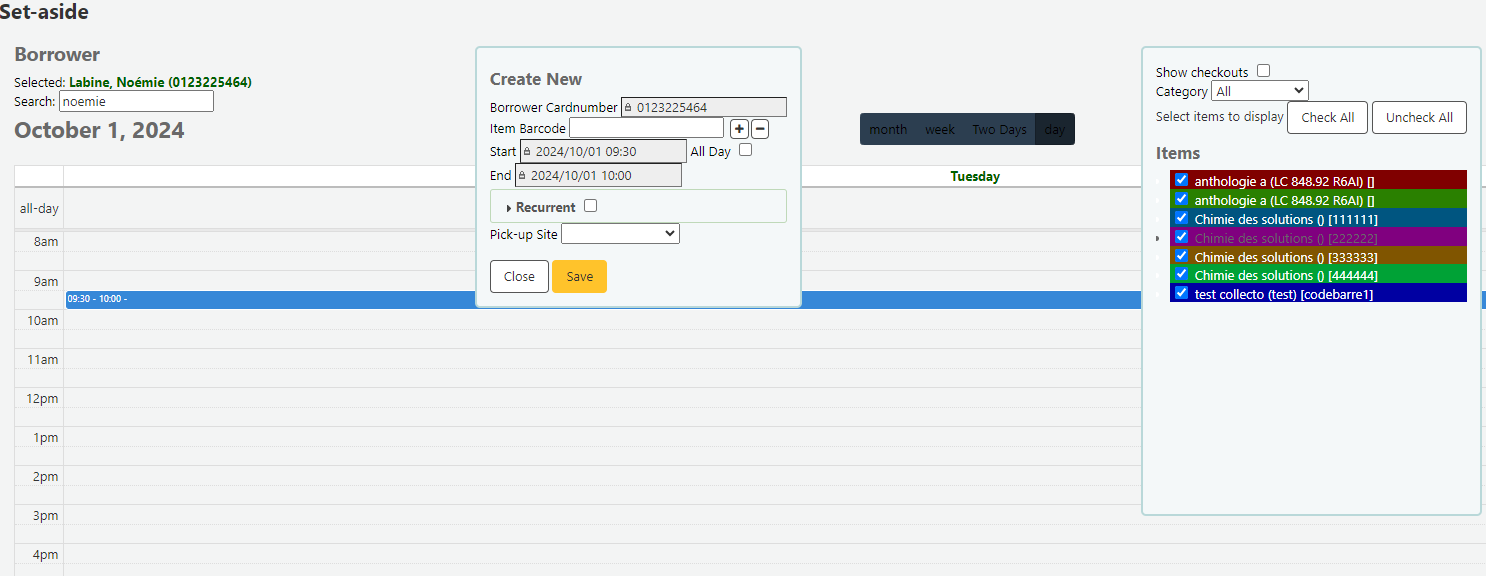Open the Pick-up Site dropdown
1486x576 pixels.
(x=620, y=233)
